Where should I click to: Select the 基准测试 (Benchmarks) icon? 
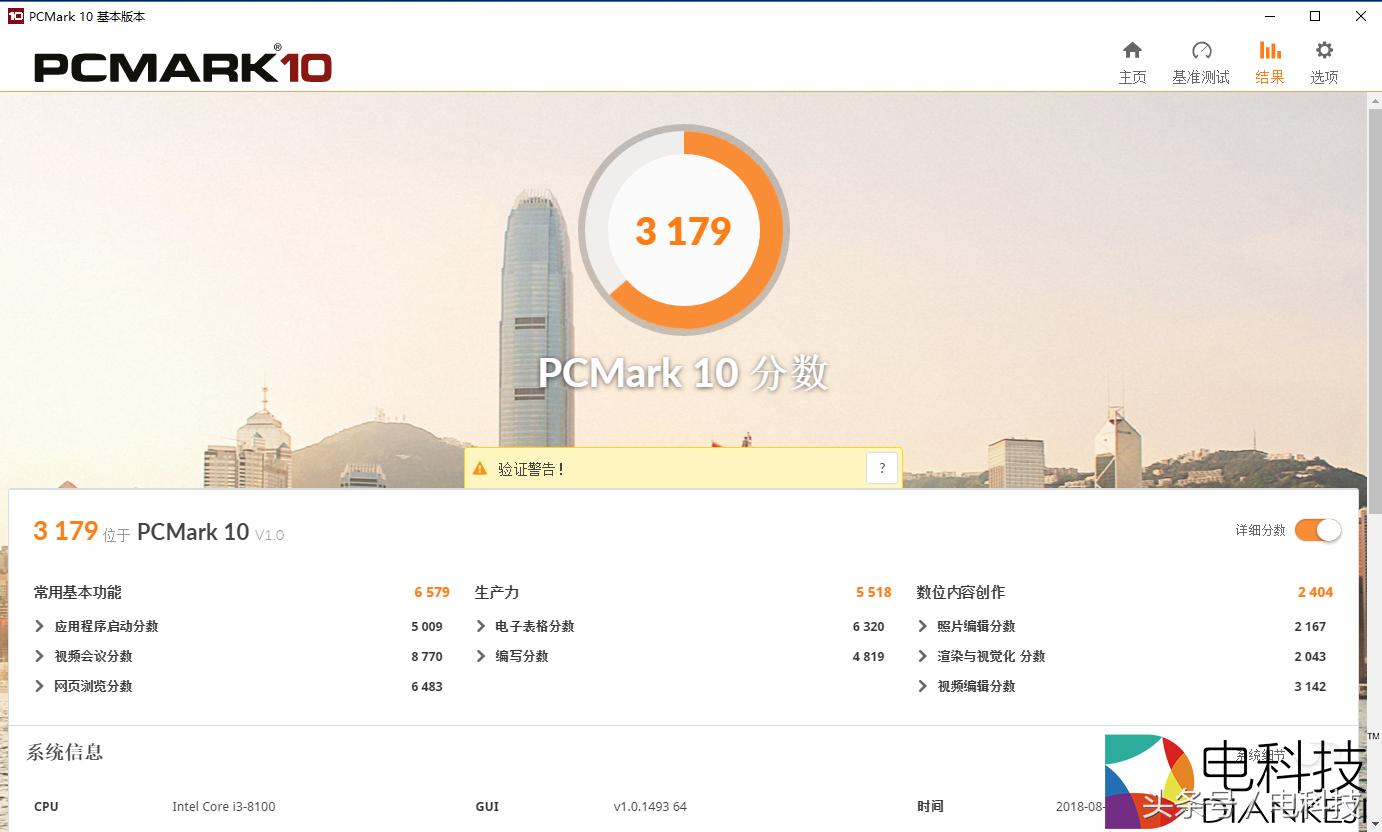click(1201, 58)
